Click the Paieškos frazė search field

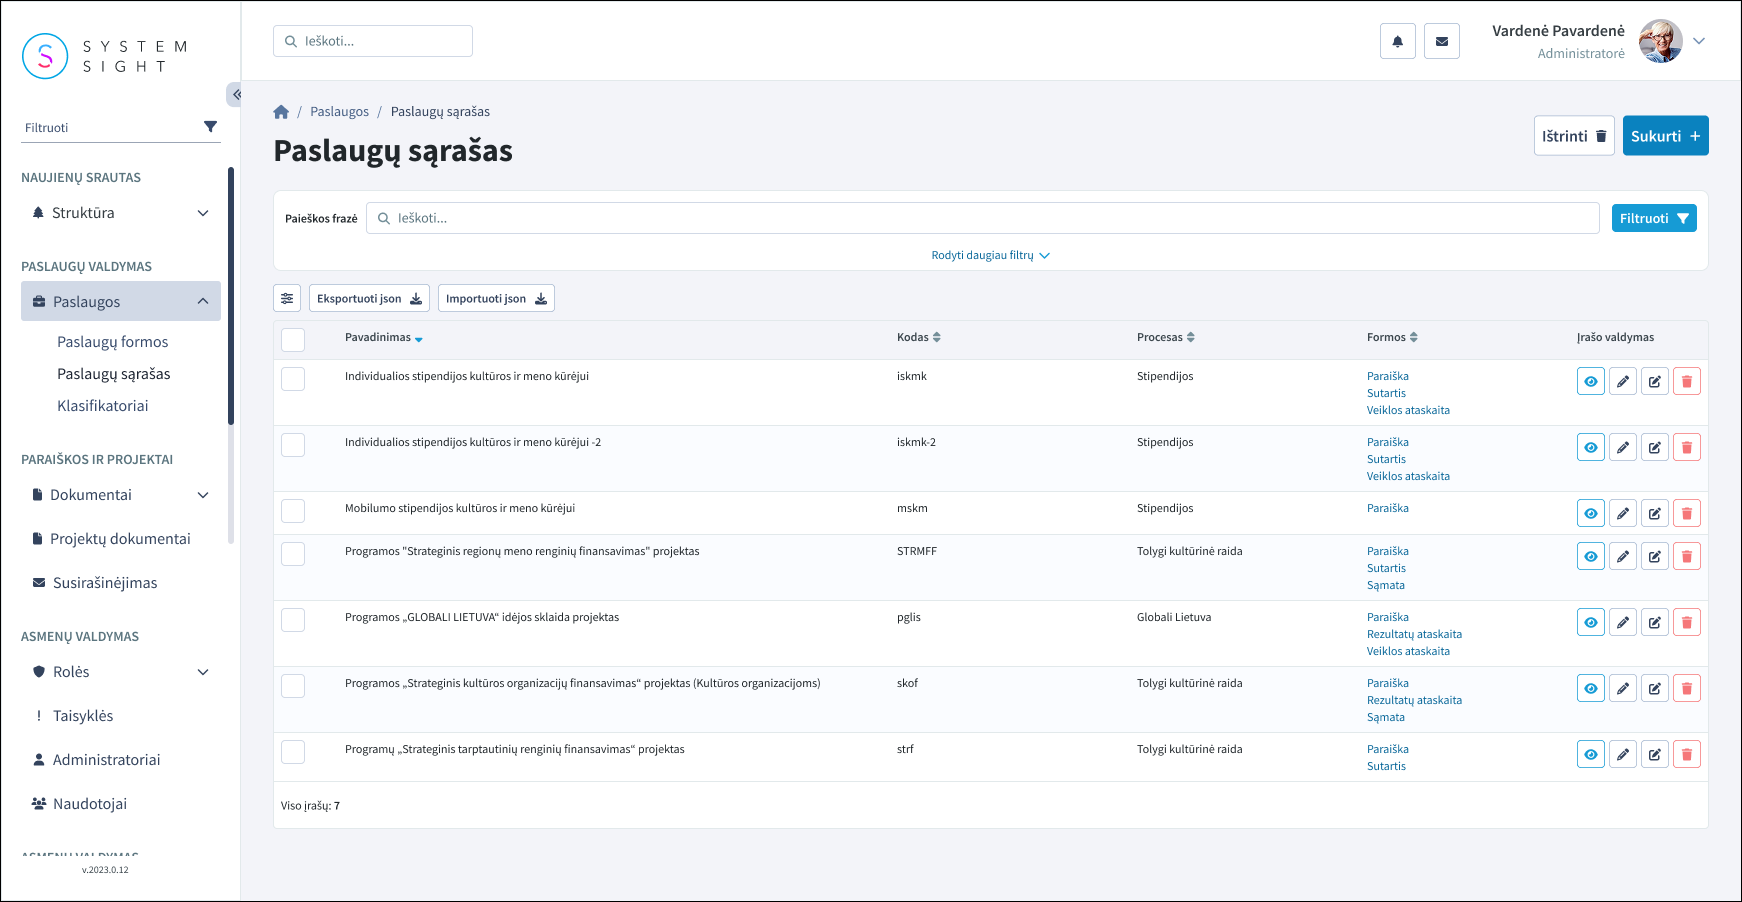[x=983, y=218]
